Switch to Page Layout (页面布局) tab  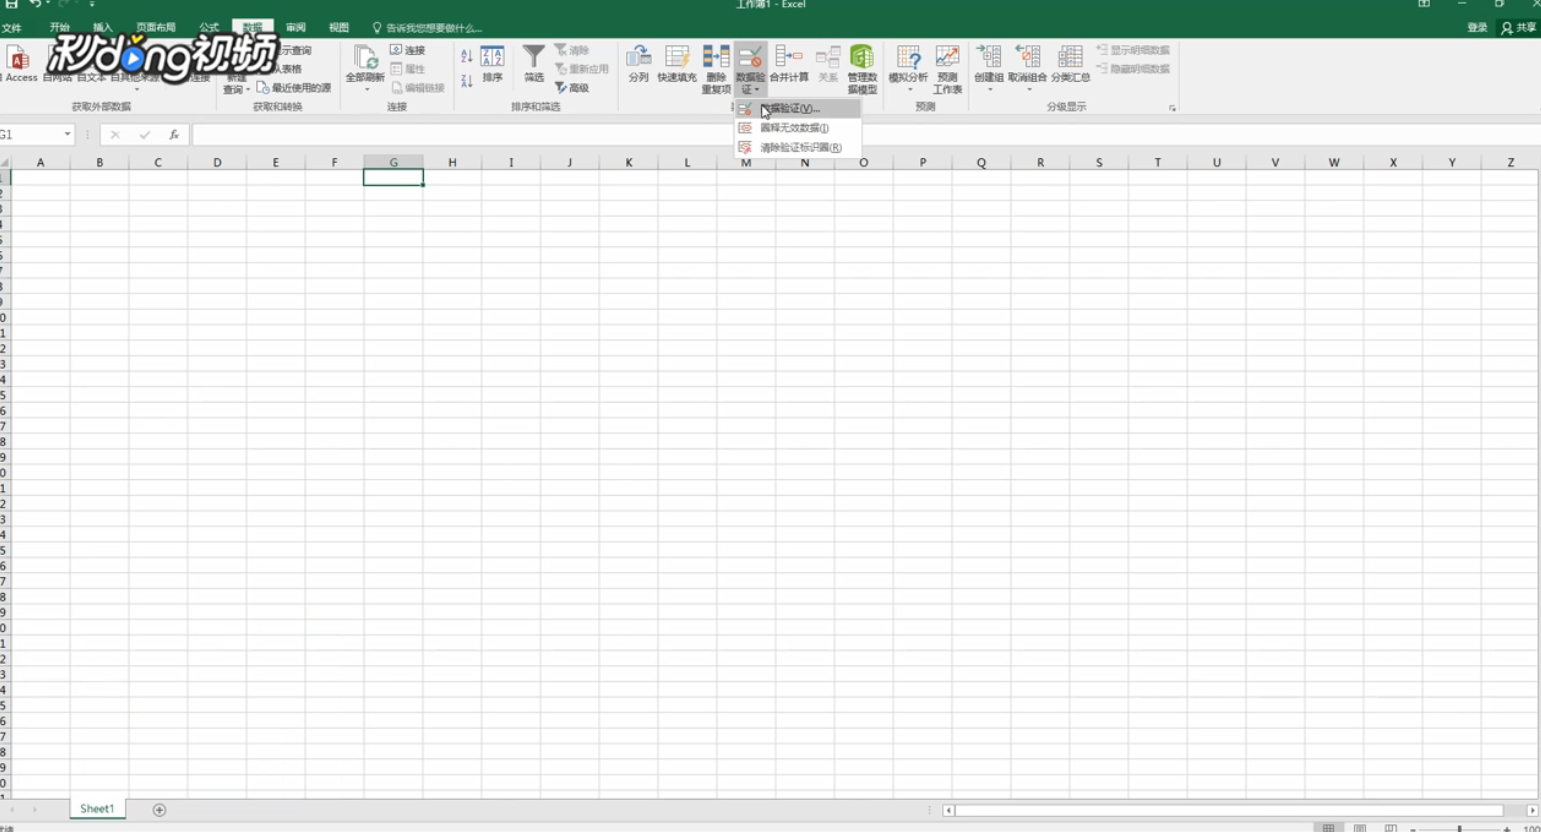[156, 28]
